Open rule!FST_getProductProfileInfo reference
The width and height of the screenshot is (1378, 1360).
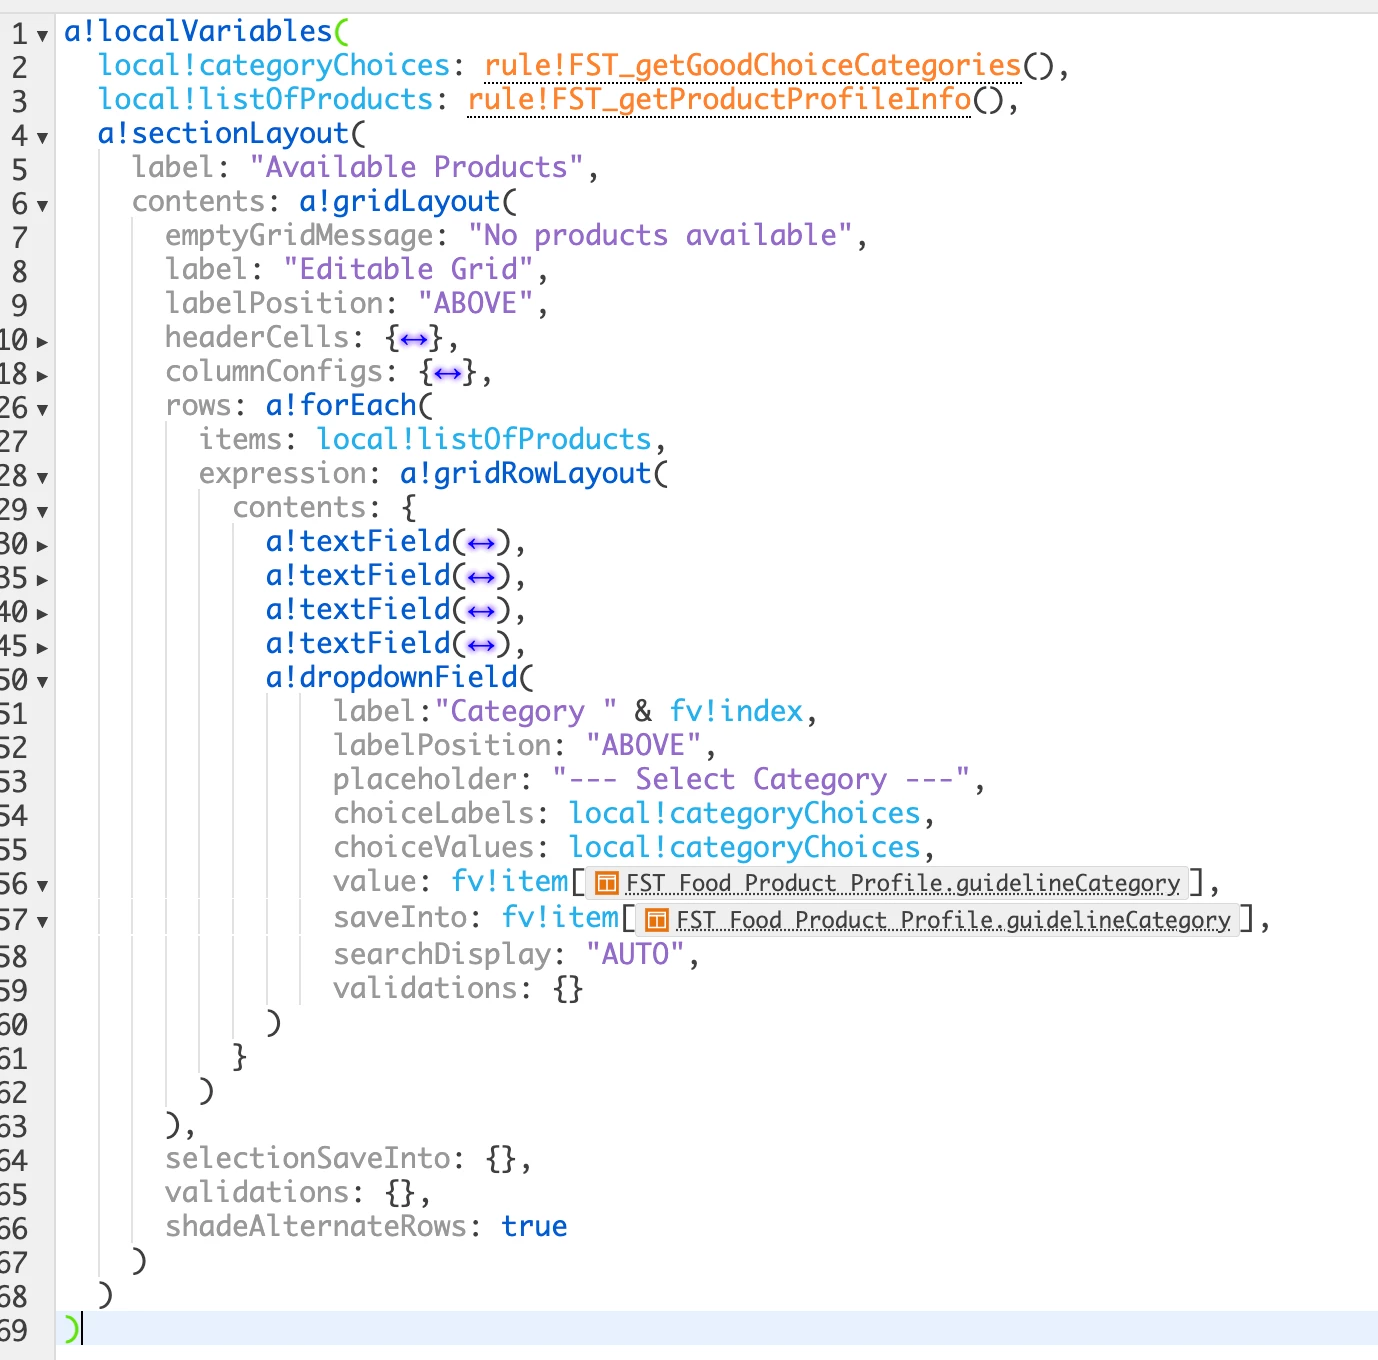pos(719,100)
